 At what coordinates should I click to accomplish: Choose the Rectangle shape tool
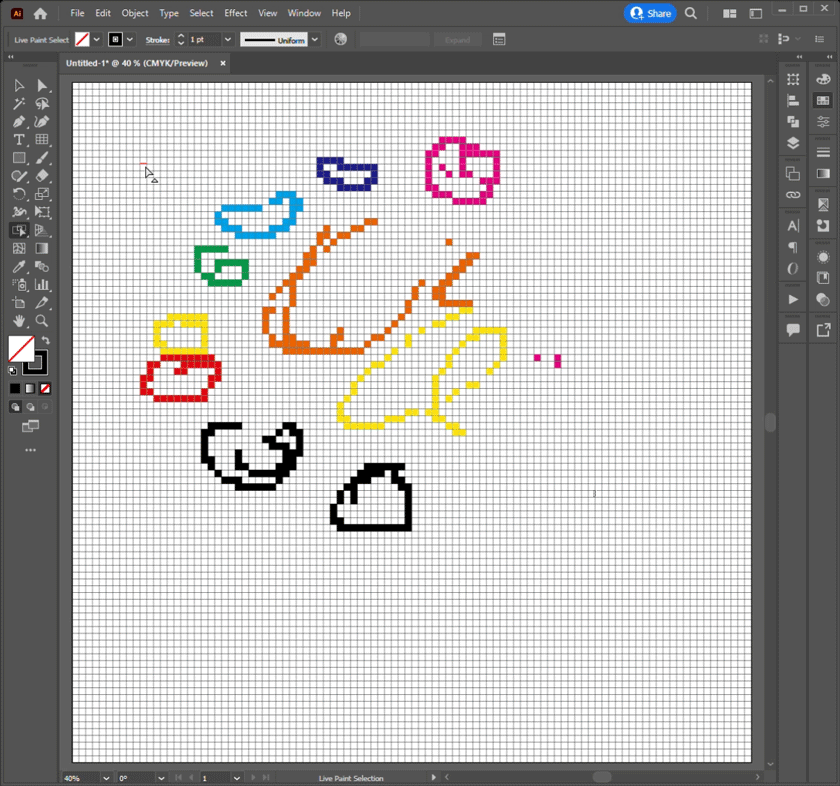[19, 158]
